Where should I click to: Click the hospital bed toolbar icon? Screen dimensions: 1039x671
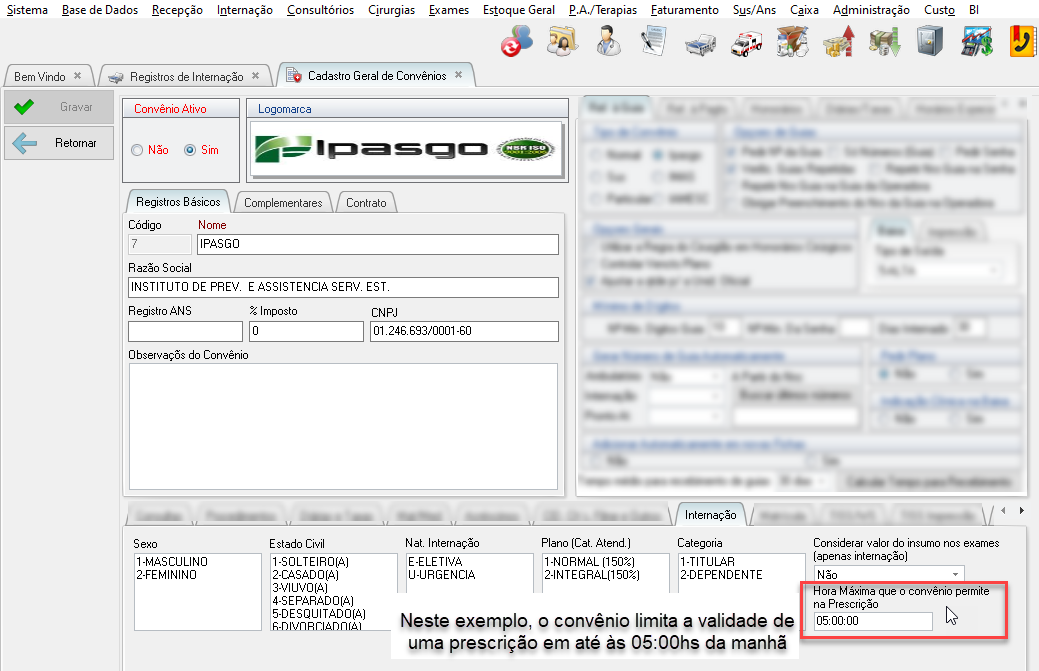(700, 42)
